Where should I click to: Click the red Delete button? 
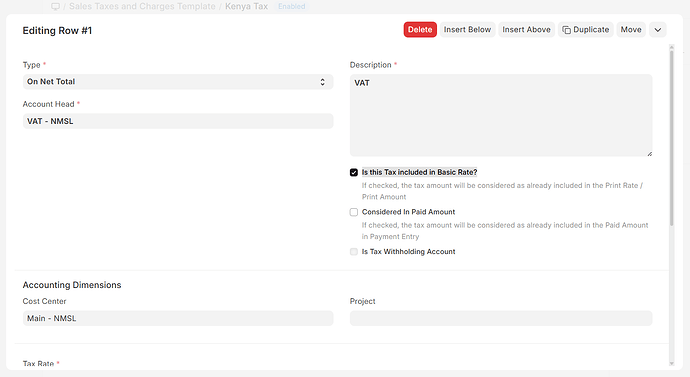click(420, 29)
